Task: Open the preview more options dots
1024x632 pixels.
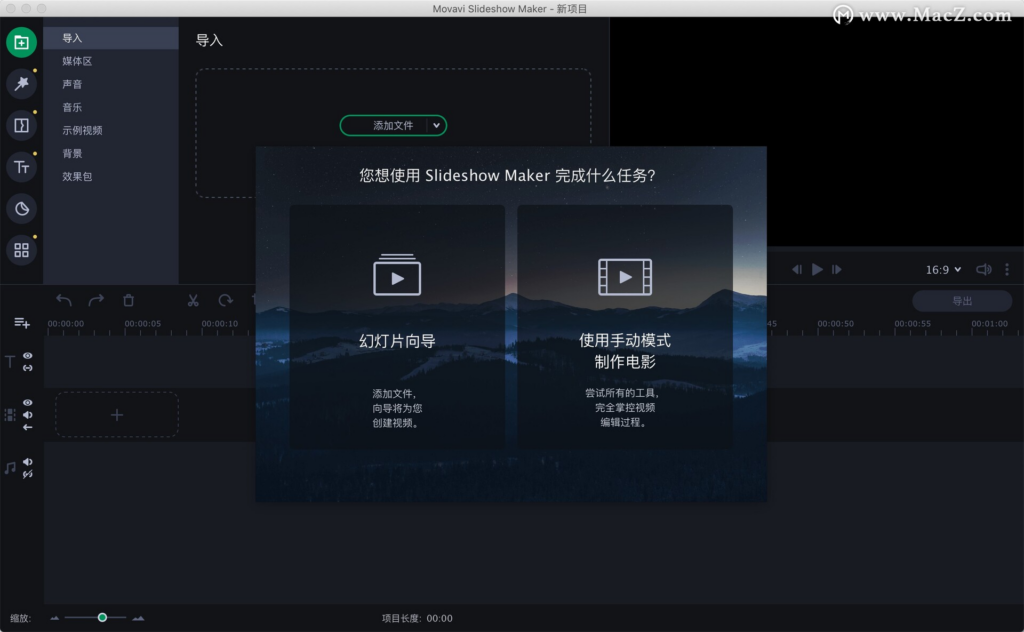Action: [1006, 269]
